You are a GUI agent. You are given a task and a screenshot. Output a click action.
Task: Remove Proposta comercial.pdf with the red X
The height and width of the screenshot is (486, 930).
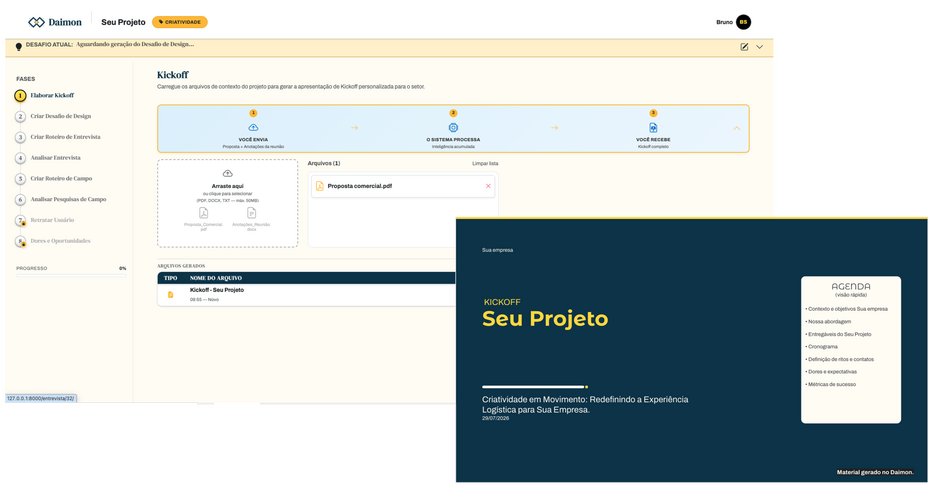point(488,186)
